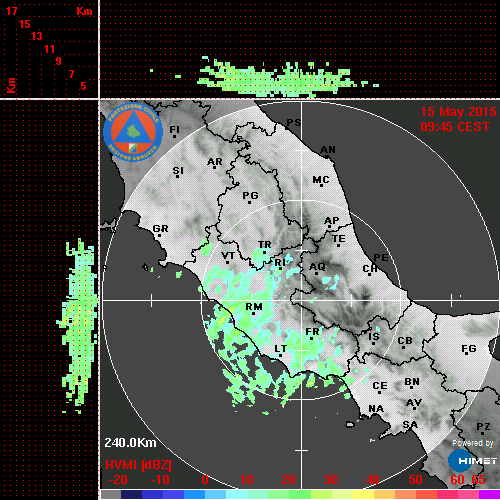Click the left side cross-section echo
The height and width of the screenshot is (500, 500).
(x=77, y=326)
